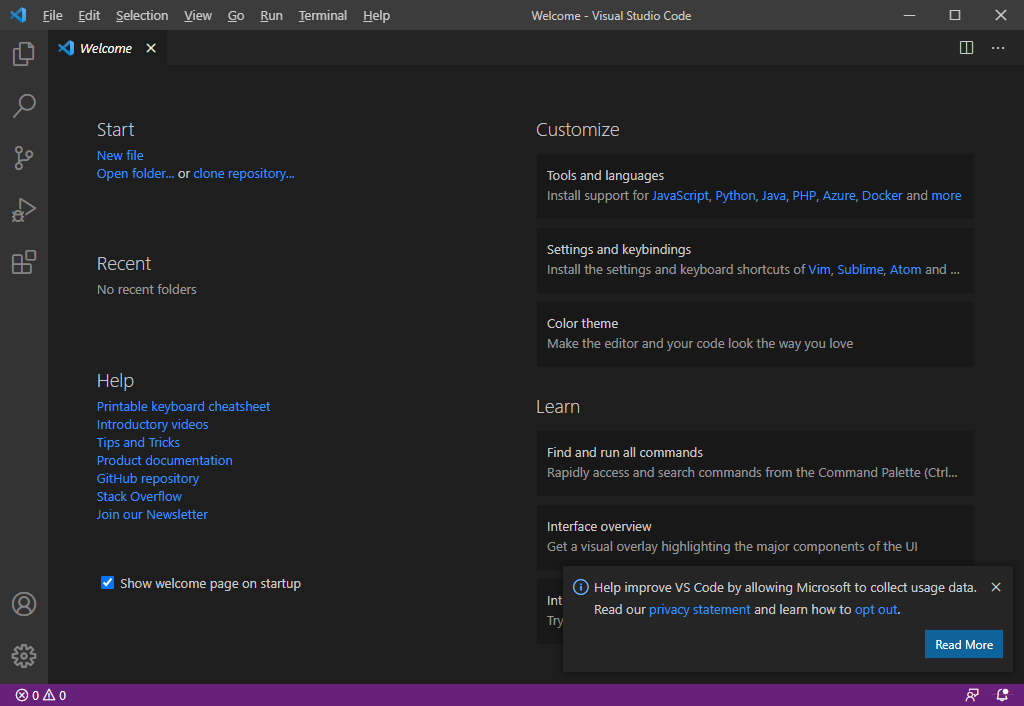
Task: Open the File menu
Action: pos(52,15)
